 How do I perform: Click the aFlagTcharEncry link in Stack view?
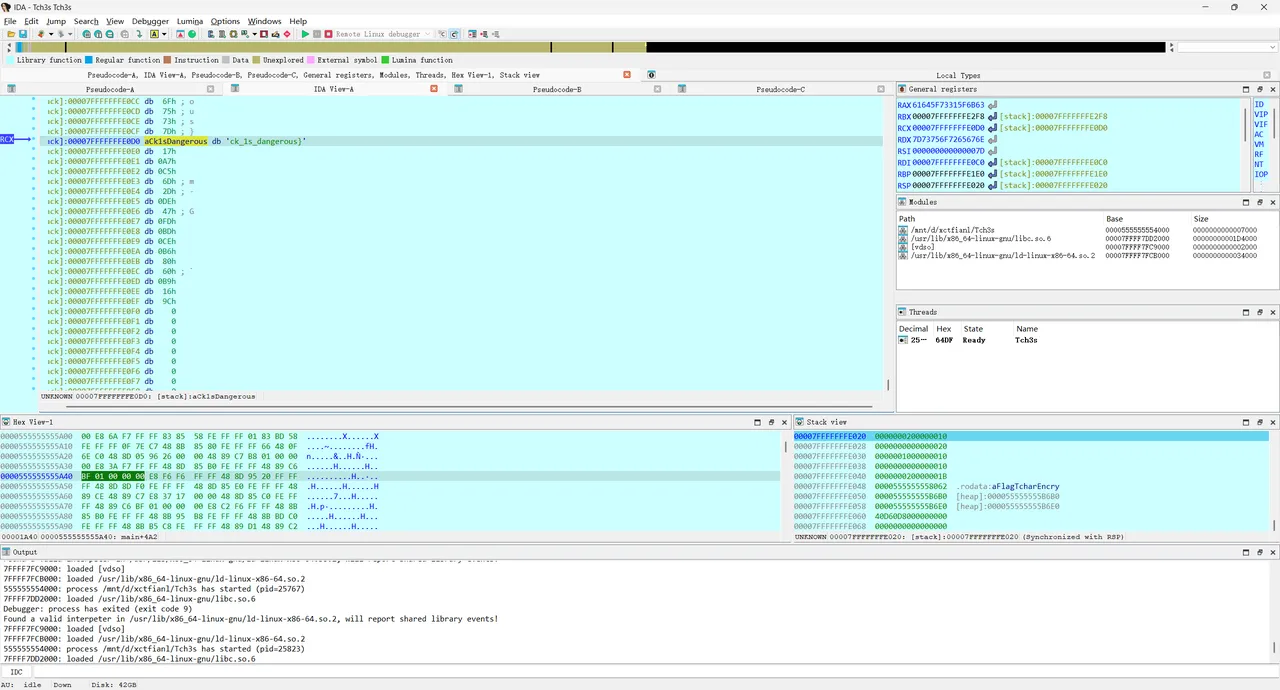click(1025, 486)
